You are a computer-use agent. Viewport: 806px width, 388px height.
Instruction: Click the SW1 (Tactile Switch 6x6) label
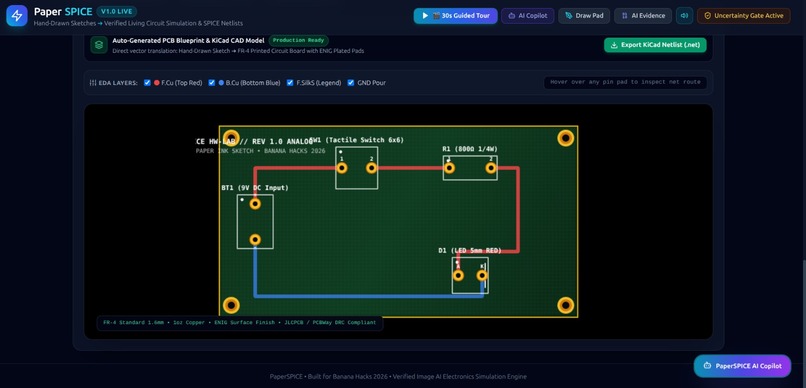[x=357, y=140]
